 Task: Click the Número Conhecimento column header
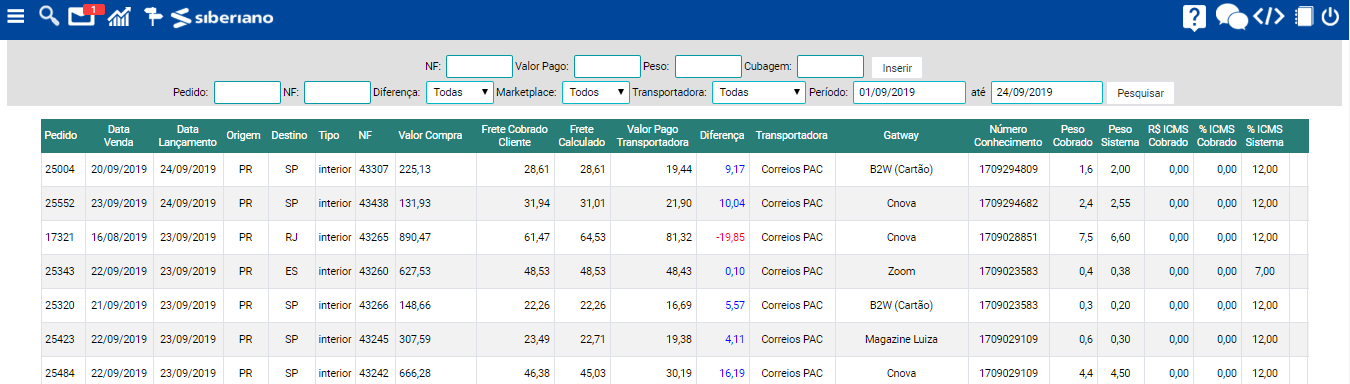coord(1009,135)
